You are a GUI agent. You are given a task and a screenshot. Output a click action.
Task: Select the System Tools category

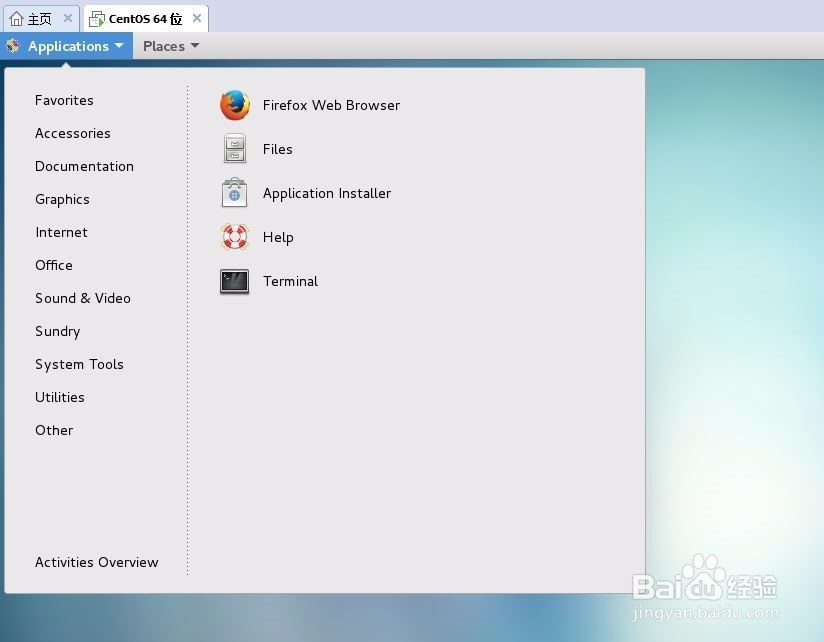tap(79, 365)
